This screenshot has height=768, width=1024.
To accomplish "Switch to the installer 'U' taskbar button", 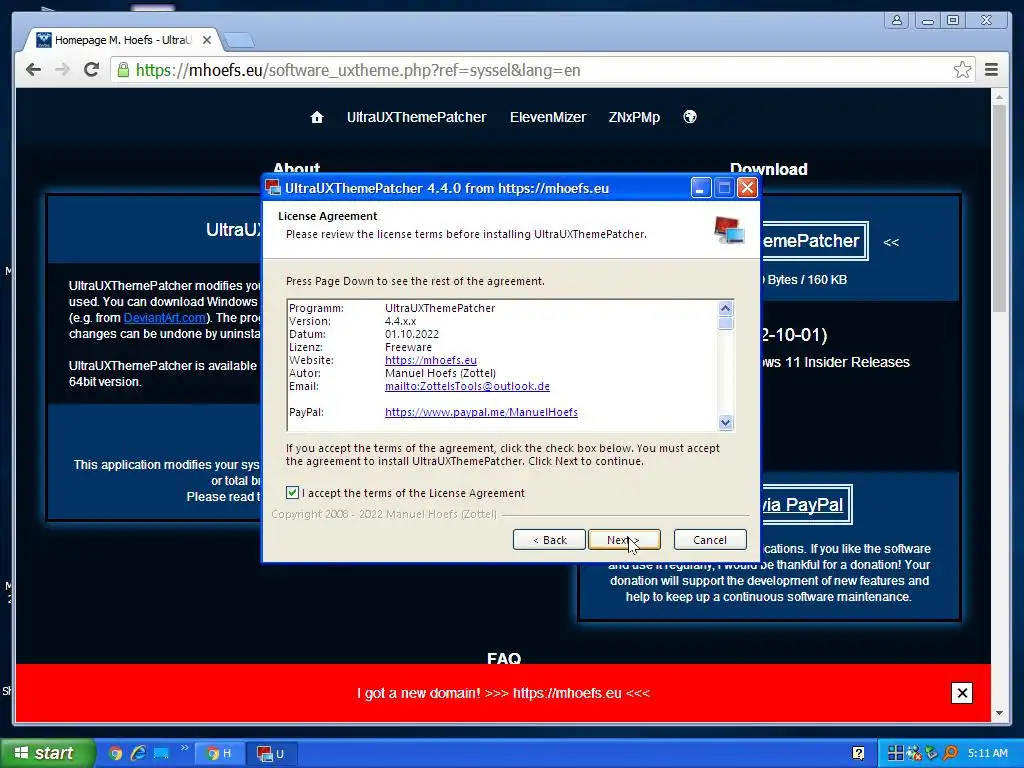I will [271, 754].
